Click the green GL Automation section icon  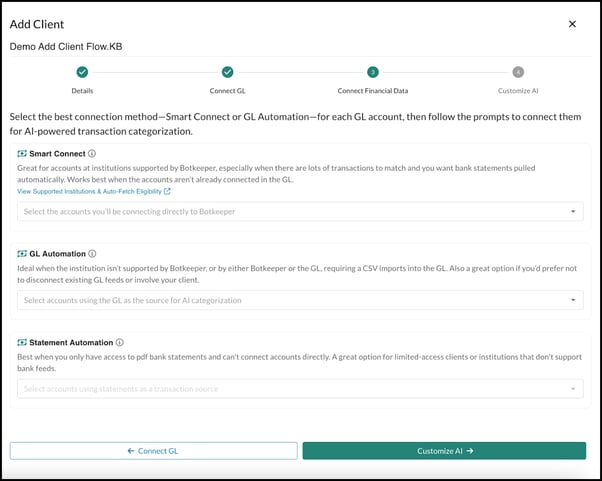pyautogui.click(x=22, y=254)
